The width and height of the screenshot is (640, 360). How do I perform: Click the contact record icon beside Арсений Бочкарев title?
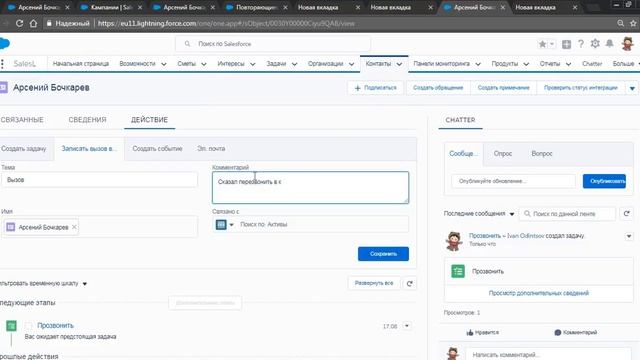point(4,87)
